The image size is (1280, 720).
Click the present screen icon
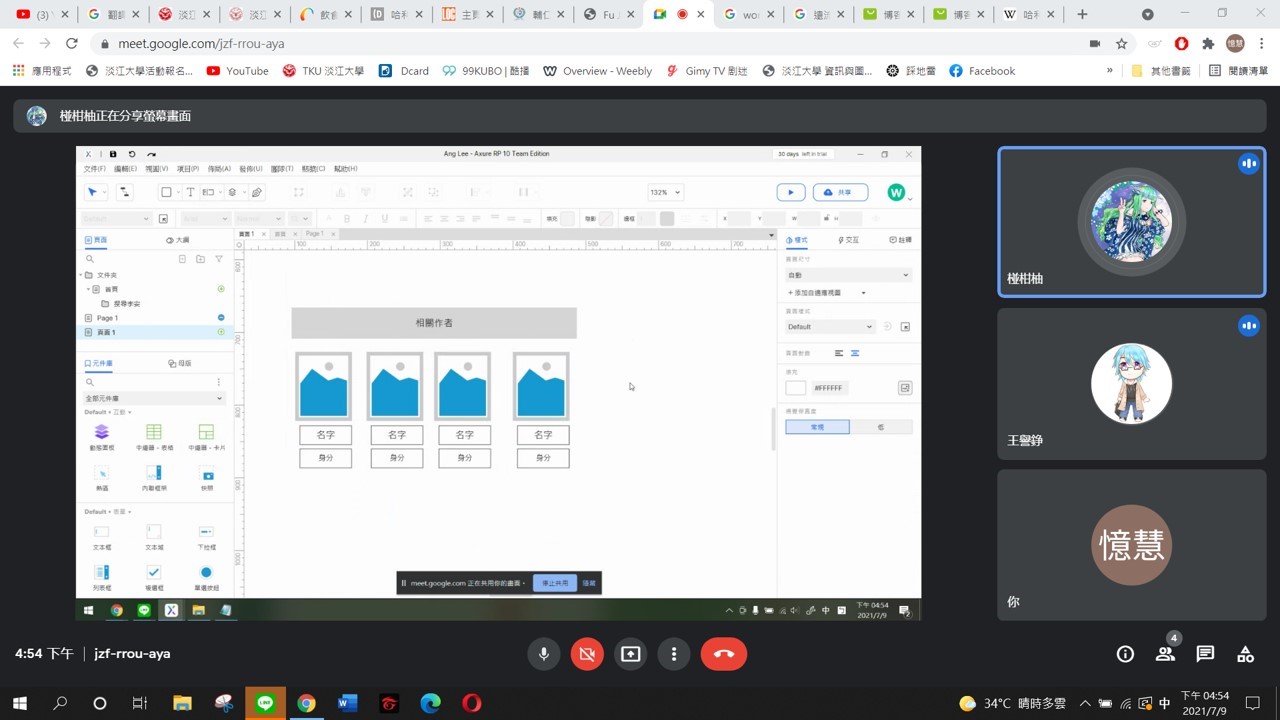point(630,654)
